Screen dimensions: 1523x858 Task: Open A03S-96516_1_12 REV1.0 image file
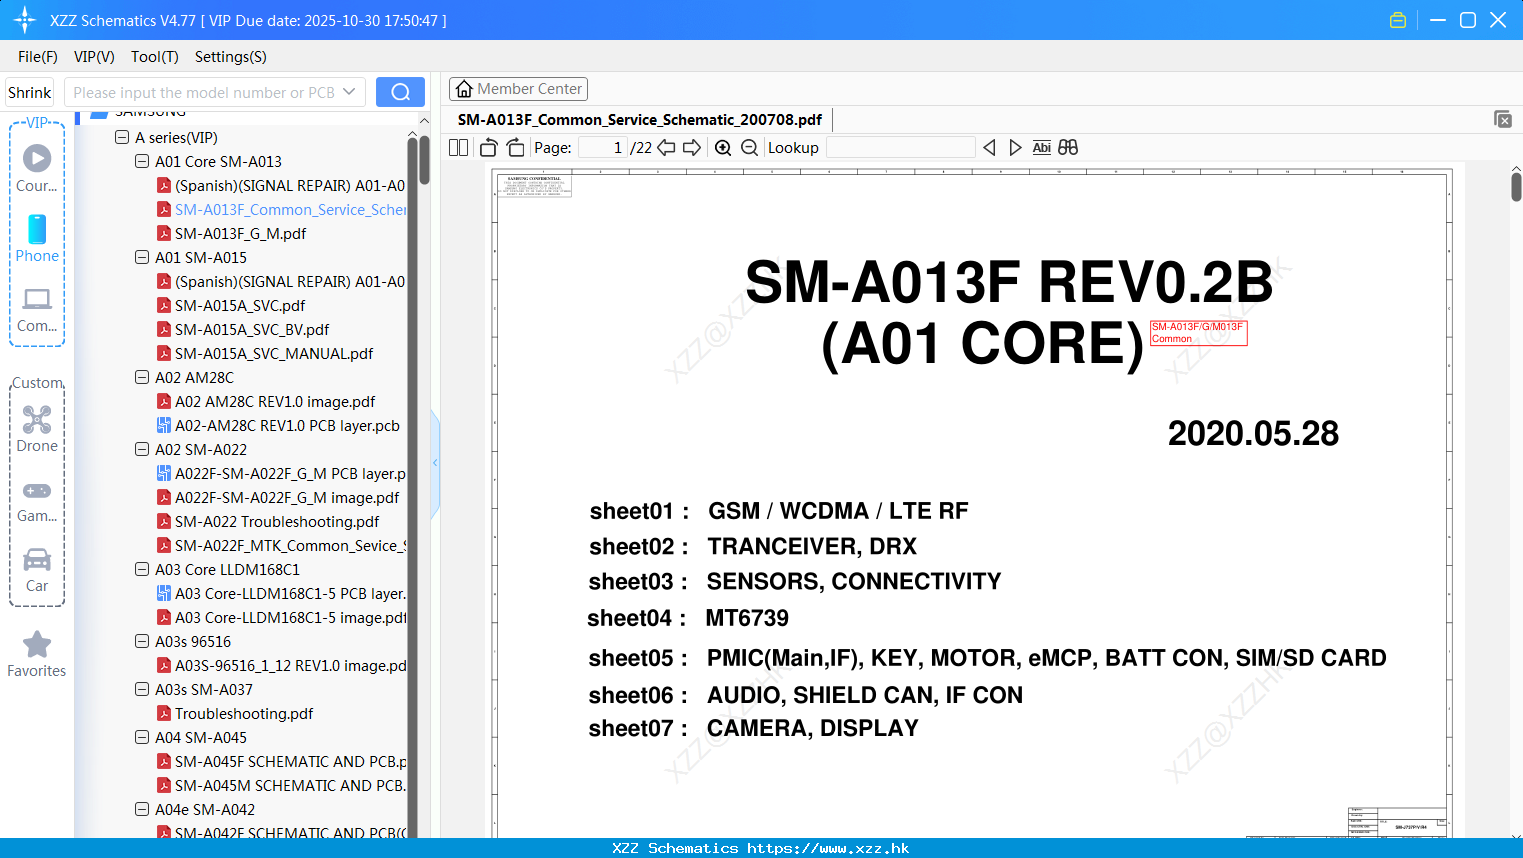(x=281, y=666)
